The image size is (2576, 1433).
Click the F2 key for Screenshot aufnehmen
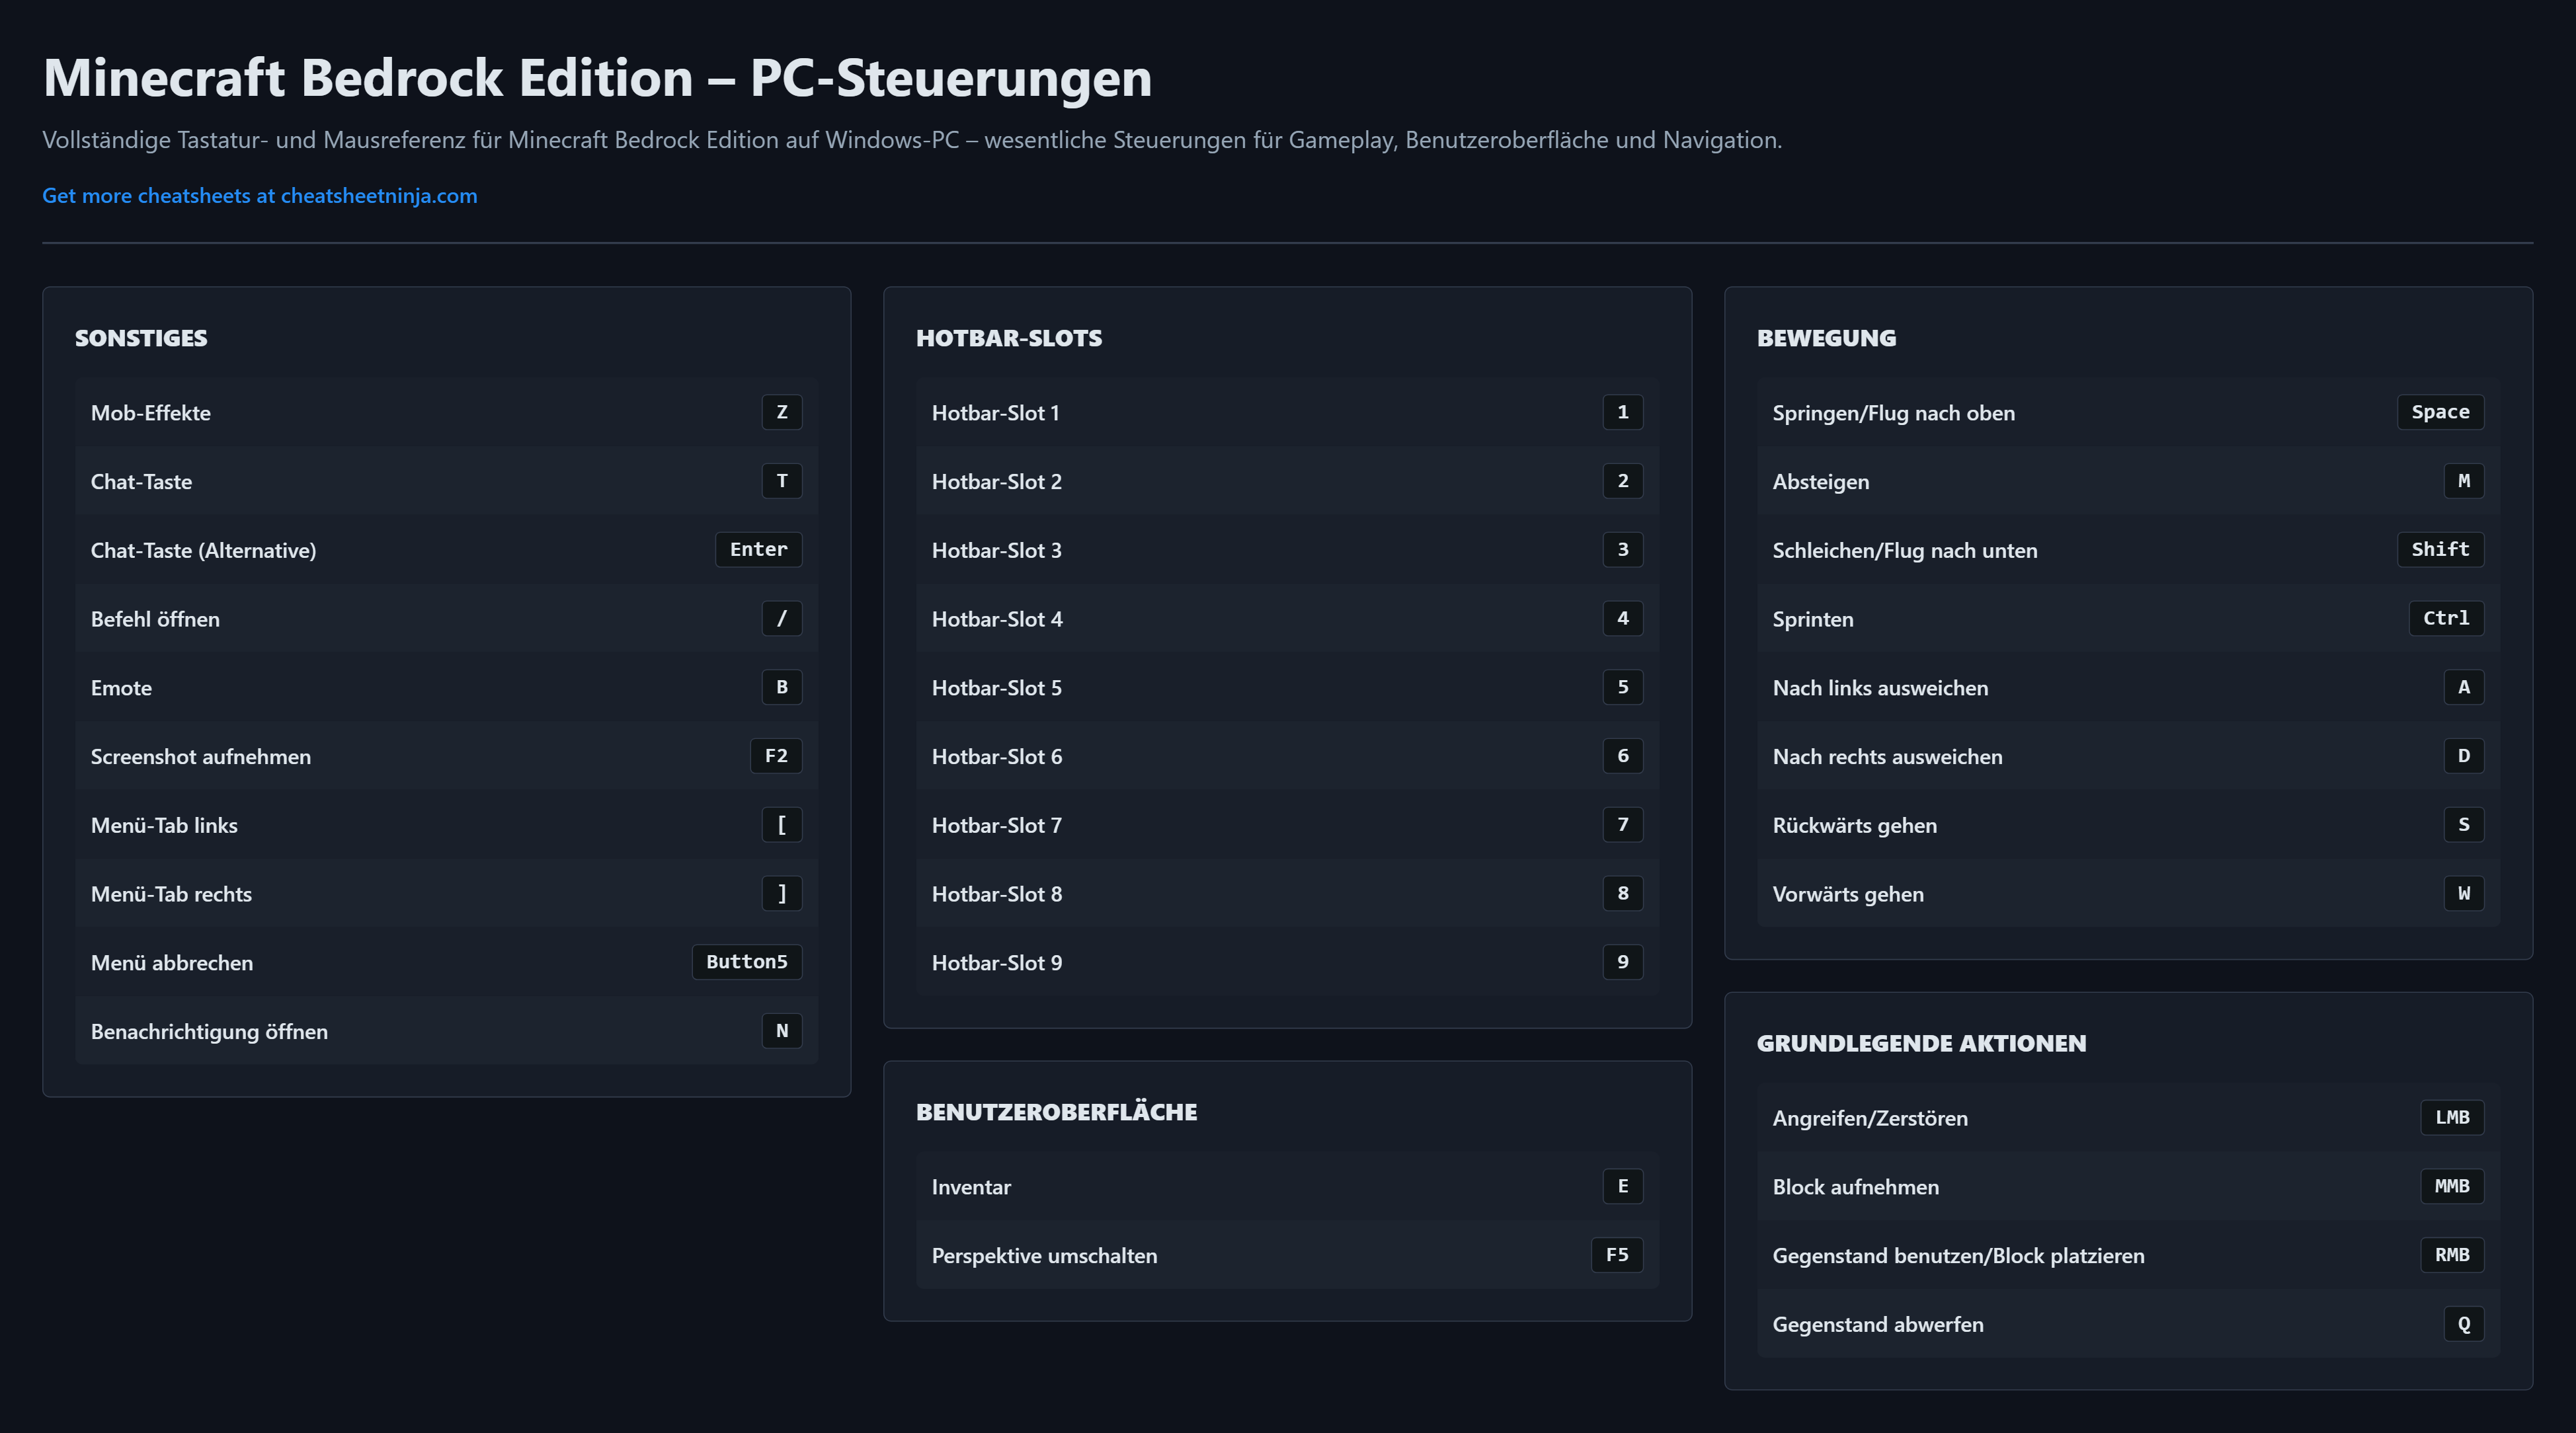[776, 756]
